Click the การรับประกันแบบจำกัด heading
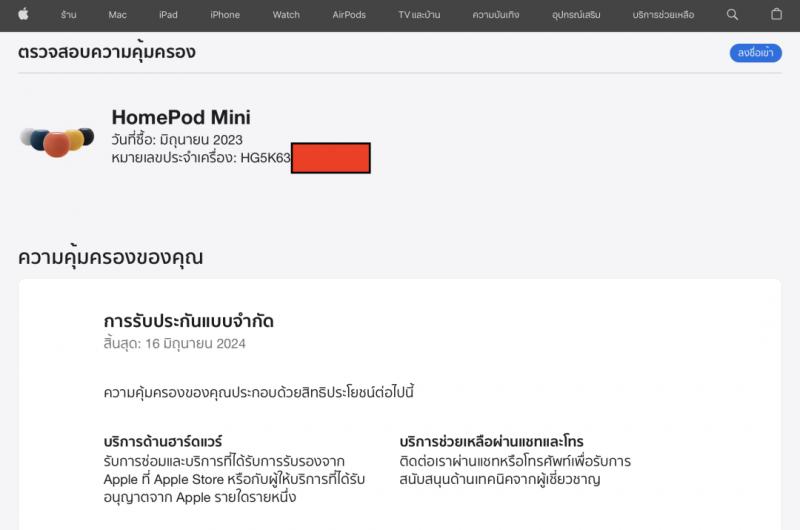 click(x=188, y=321)
